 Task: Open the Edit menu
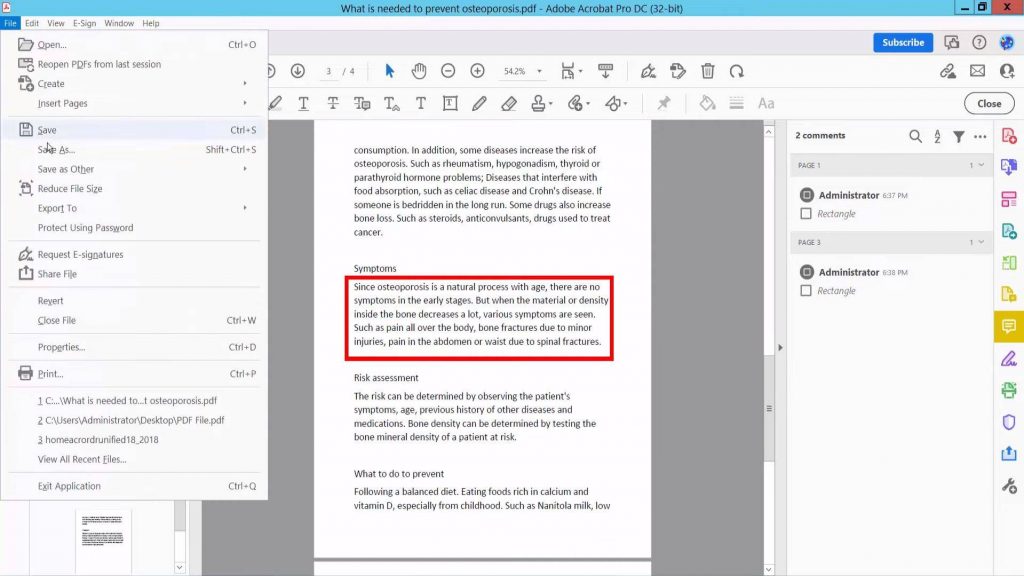pyautogui.click(x=31, y=23)
